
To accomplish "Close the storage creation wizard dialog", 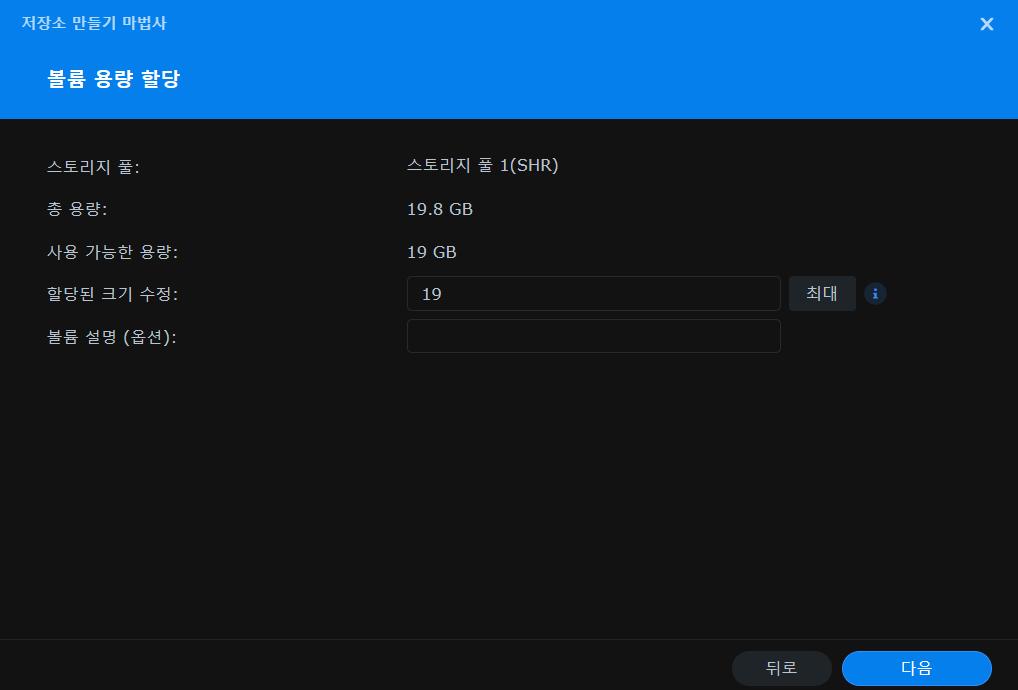I will point(986,24).
